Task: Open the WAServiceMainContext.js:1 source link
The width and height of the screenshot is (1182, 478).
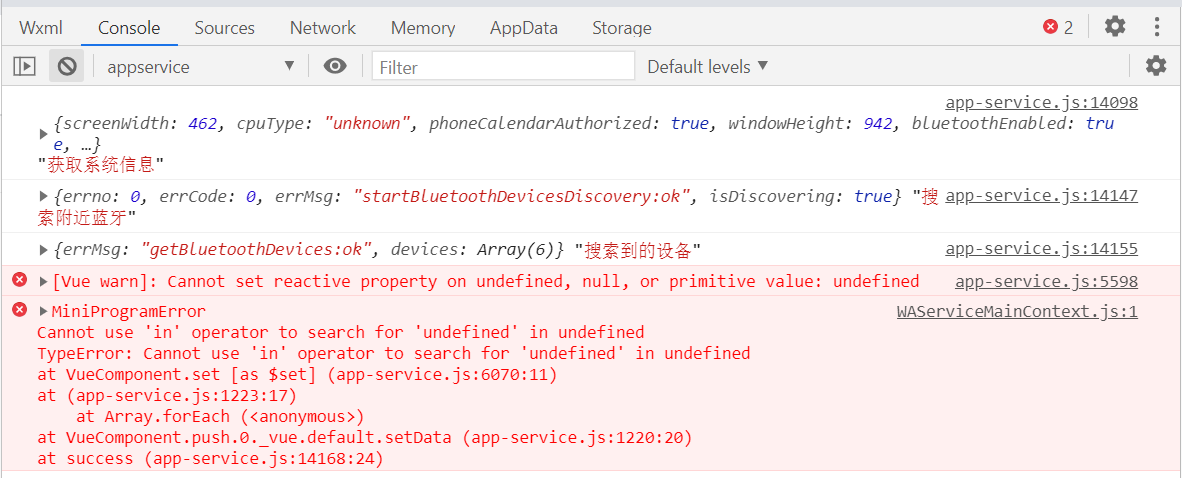Action: pyautogui.click(x=1018, y=311)
